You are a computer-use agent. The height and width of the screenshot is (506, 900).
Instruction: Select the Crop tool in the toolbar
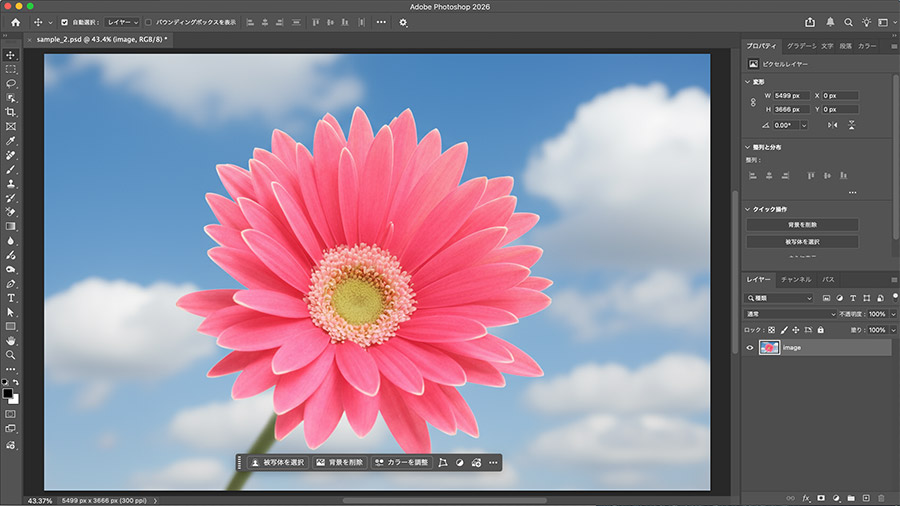point(11,113)
